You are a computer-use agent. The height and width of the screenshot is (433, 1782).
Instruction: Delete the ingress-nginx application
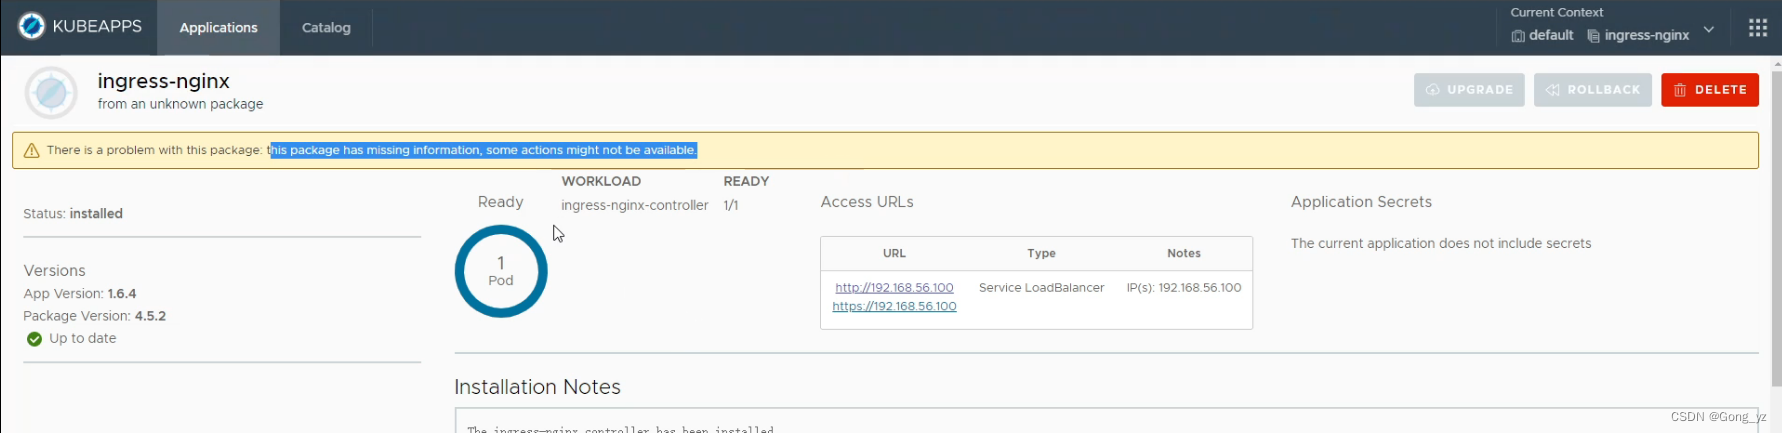[1710, 90]
